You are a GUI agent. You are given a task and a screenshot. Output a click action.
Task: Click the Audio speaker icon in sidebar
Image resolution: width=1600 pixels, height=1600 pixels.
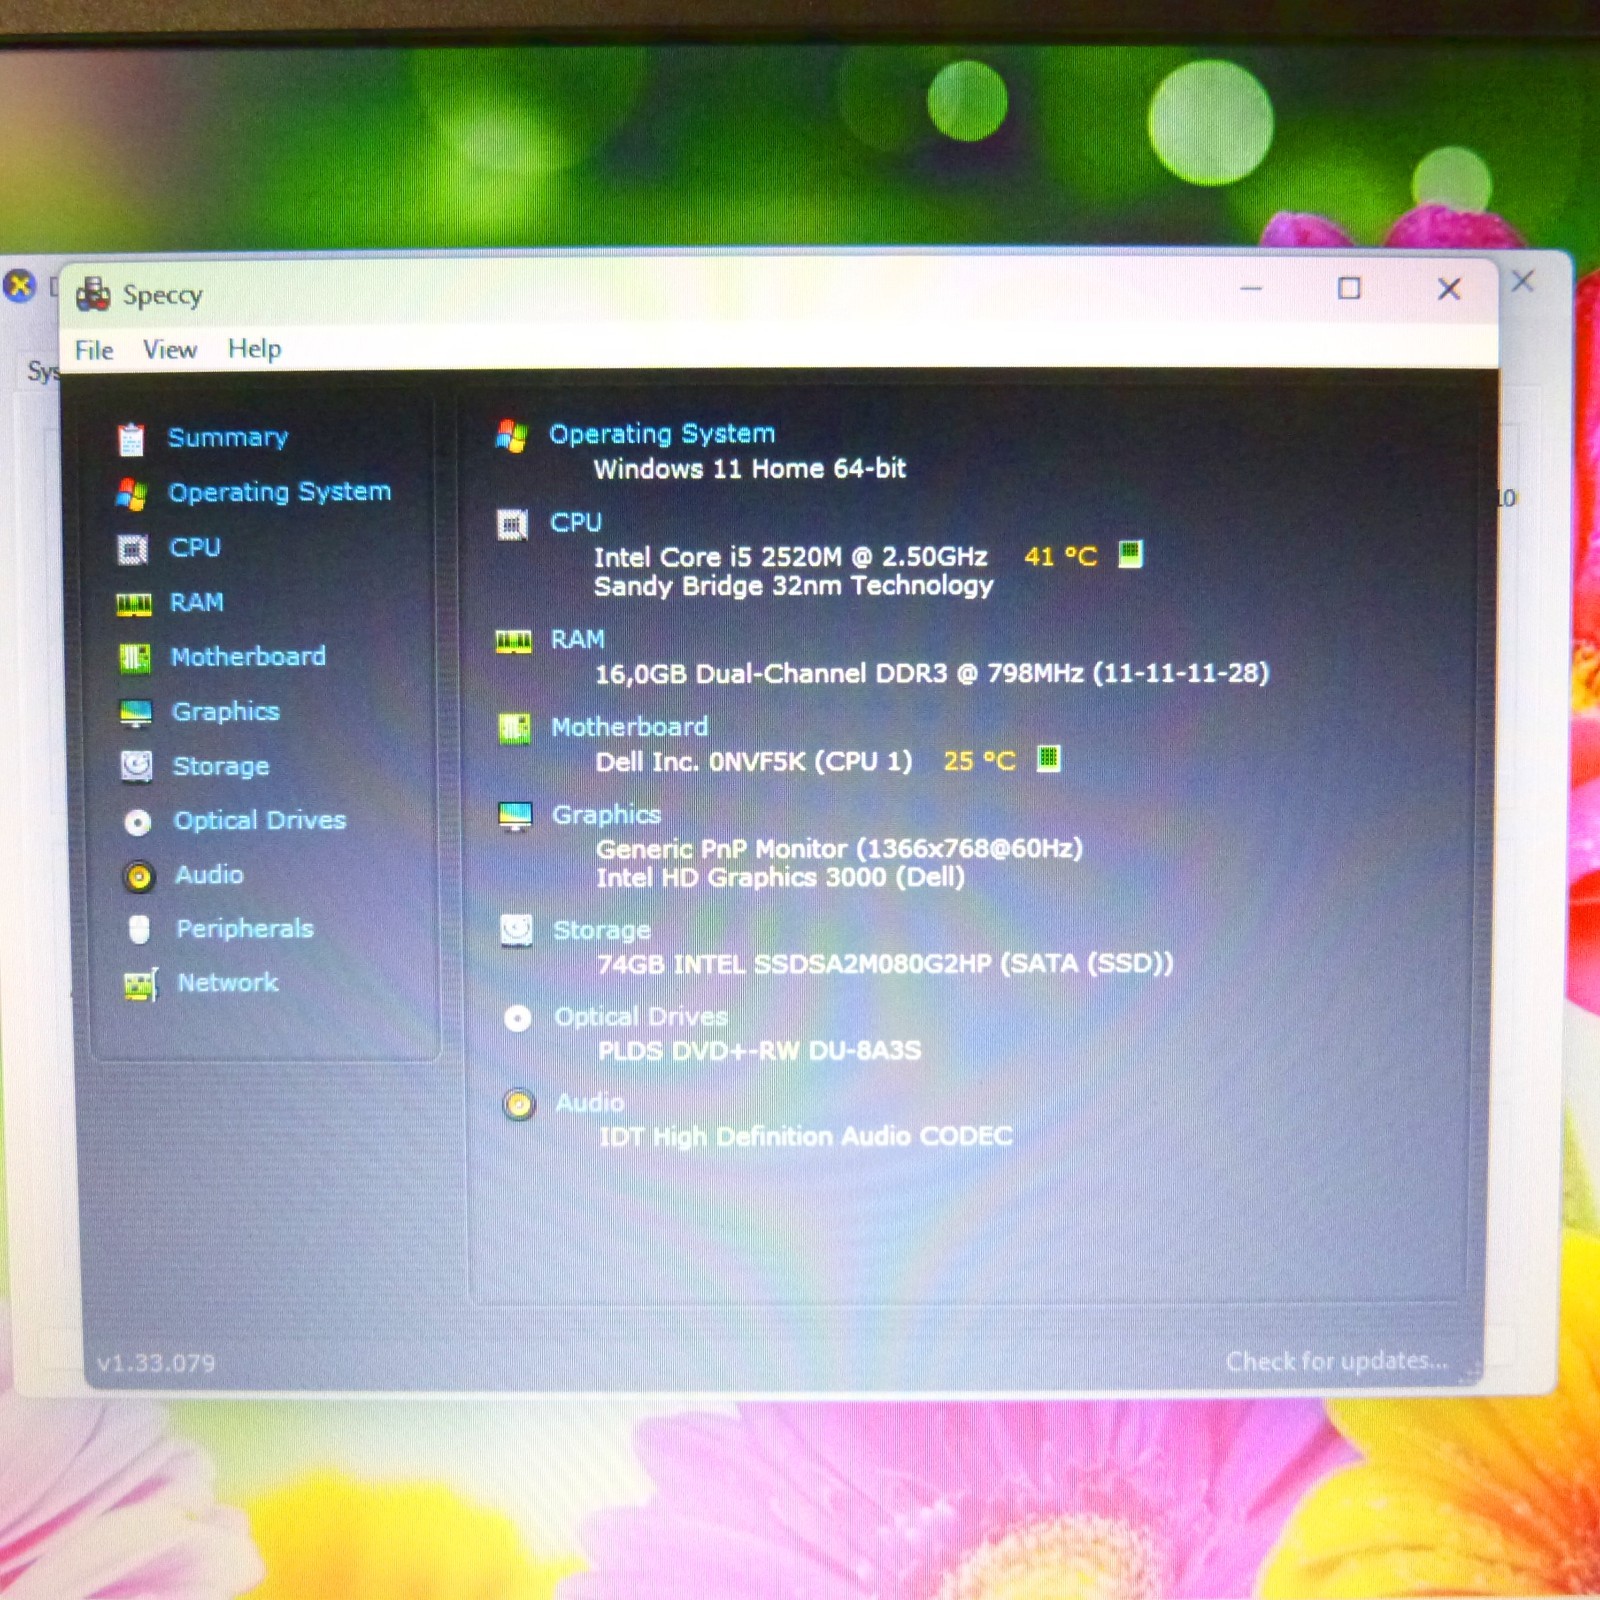(x=139, y=877)
